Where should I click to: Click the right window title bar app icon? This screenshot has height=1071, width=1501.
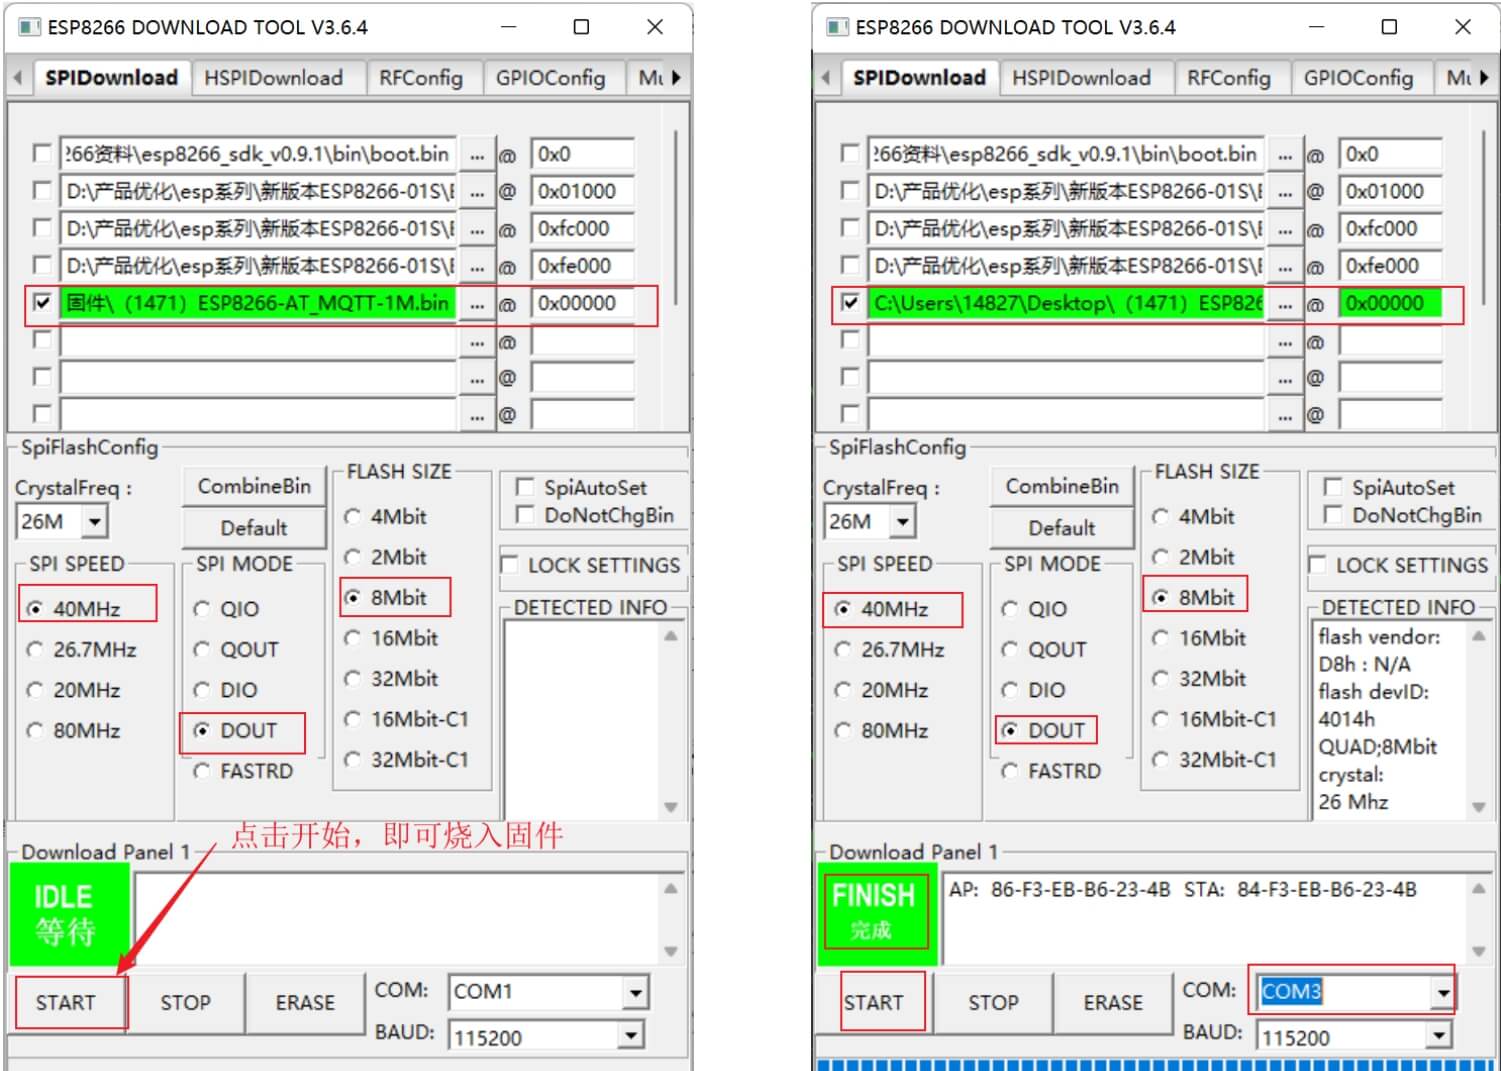coord(836,27)
